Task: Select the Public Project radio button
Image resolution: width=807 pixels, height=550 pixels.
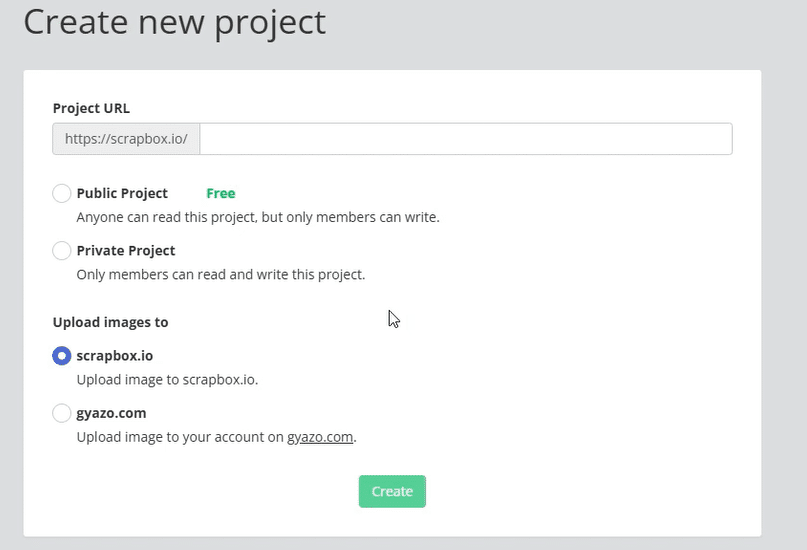Action: click(x=62, y=194)
